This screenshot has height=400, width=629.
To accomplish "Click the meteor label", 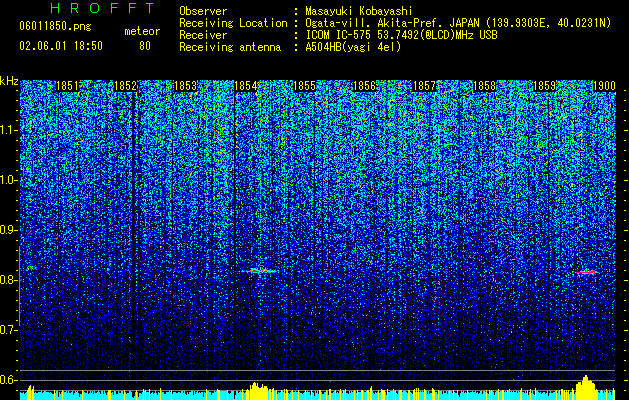I will click(x=142, y=31).
